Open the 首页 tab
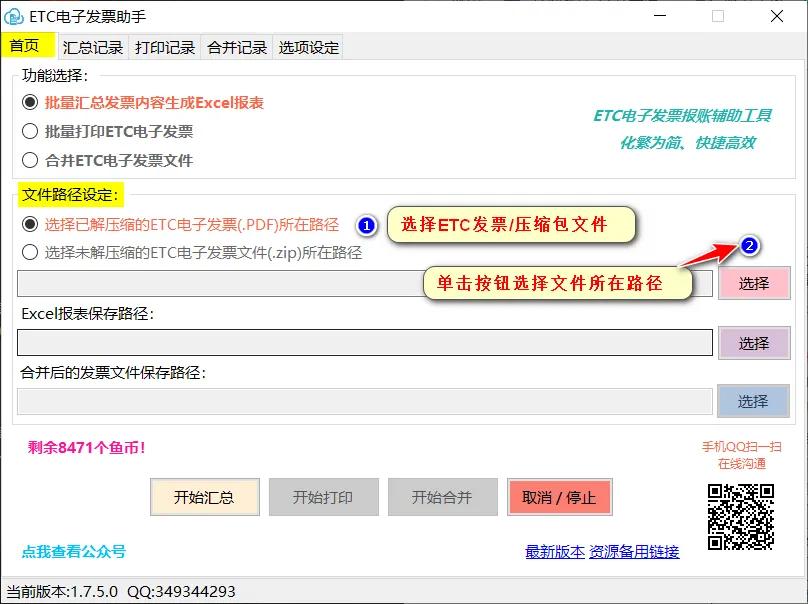This screenshot has width=808, height=604. (x=28, y=46)
